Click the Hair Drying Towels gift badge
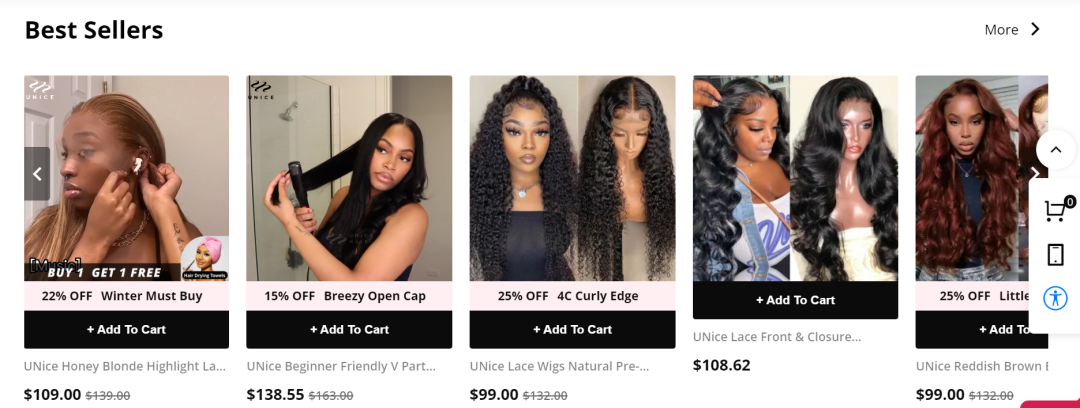The height and width of the screenshot is (408, 1080). tap(205, 258)
